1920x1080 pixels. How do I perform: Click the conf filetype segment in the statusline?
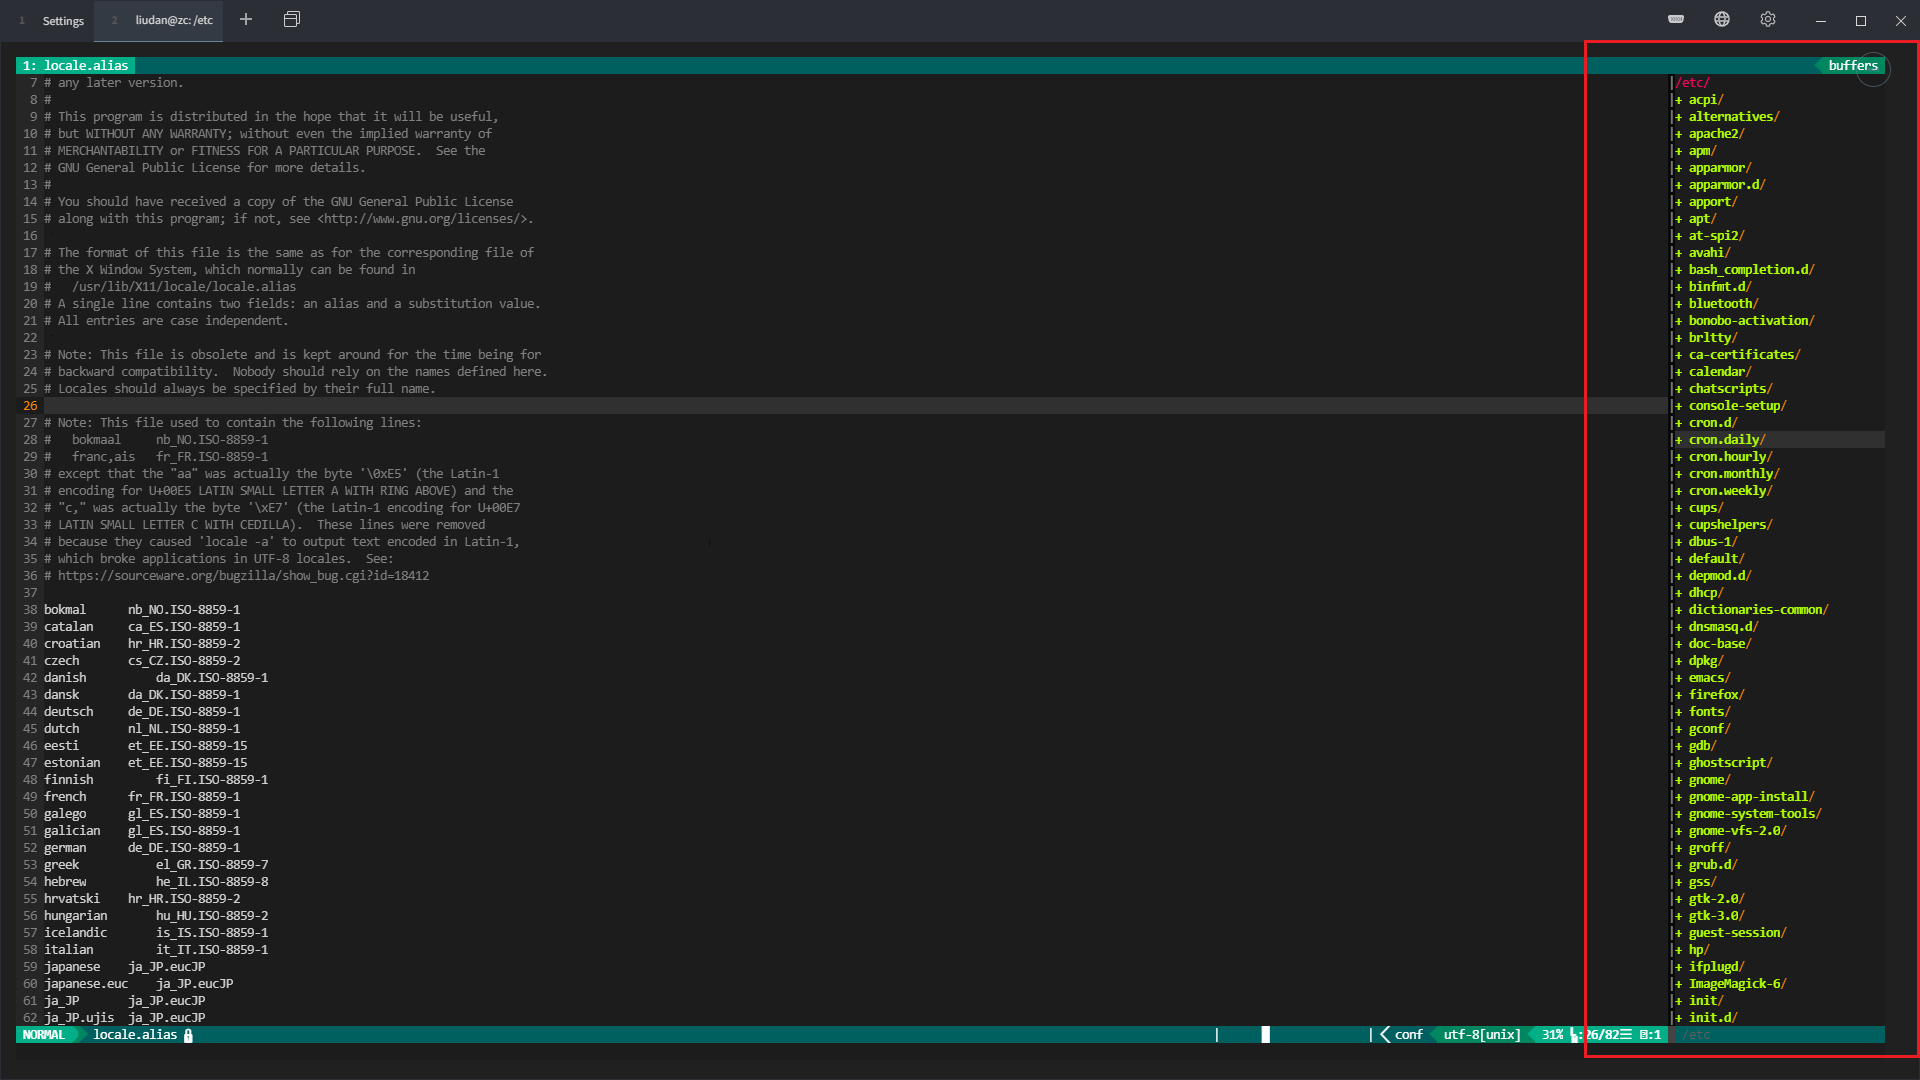(1409, 1034)
